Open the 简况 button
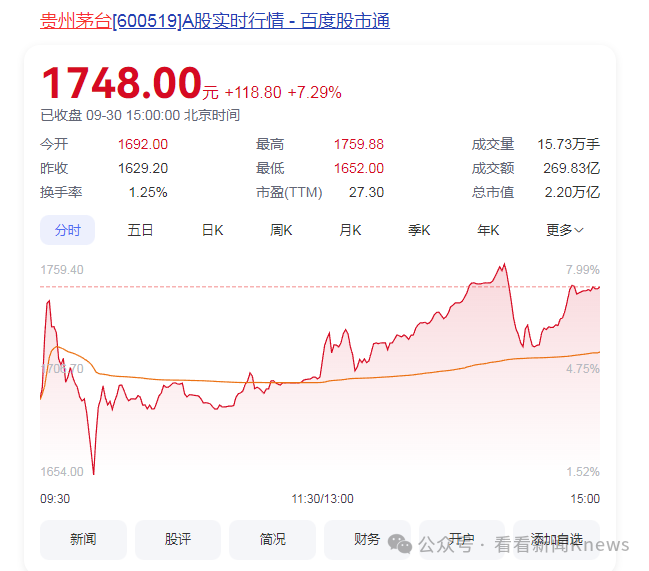 click(272, 540)
